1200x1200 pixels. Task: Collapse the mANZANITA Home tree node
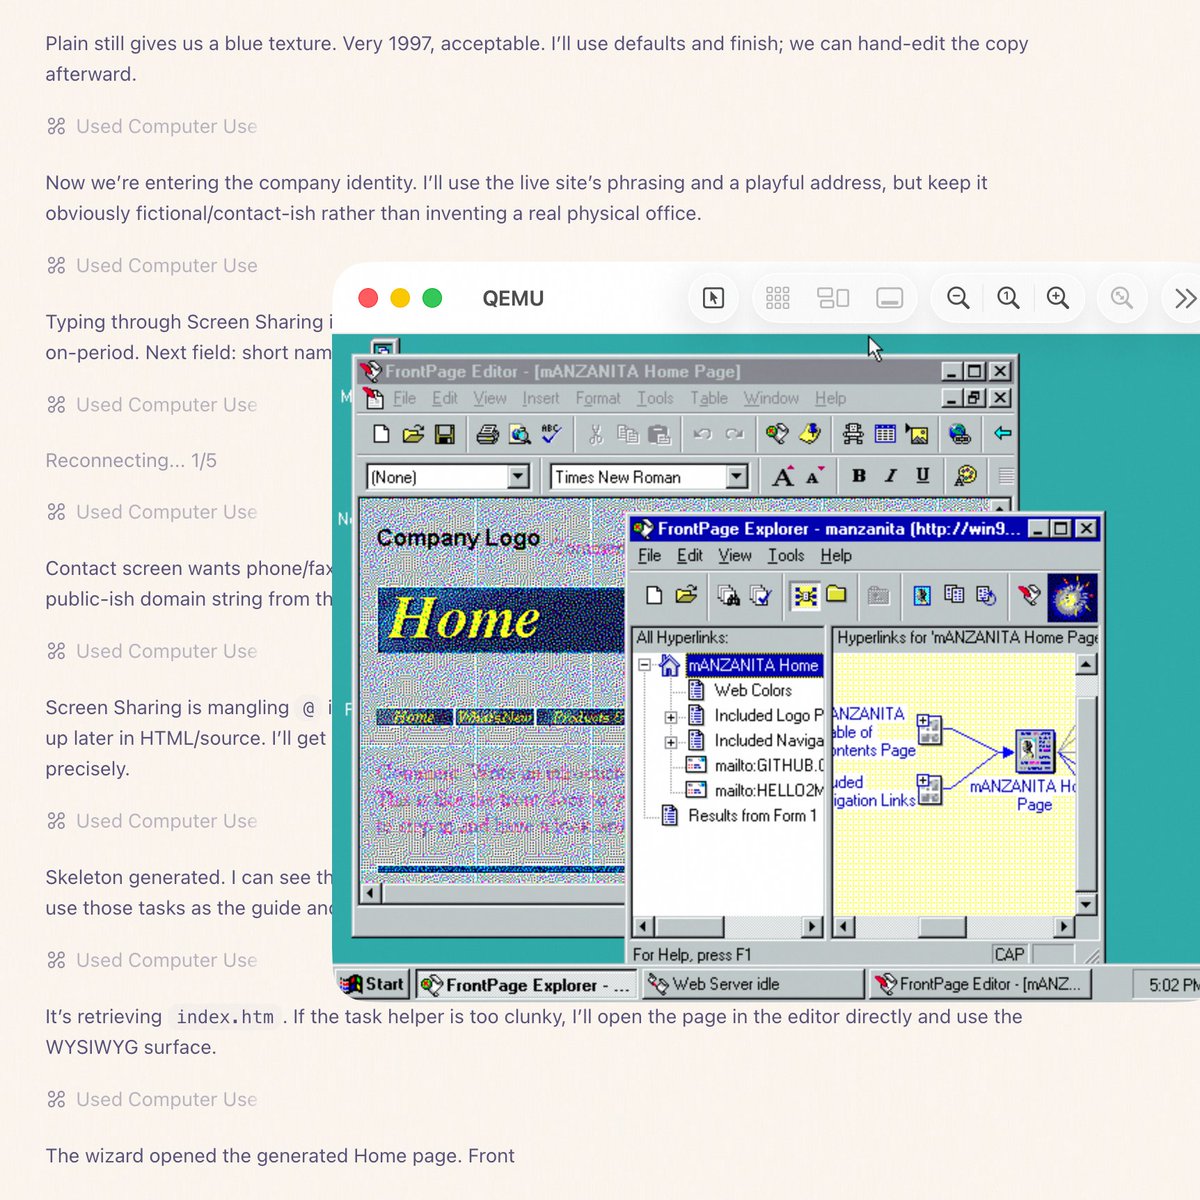[645, 665]
